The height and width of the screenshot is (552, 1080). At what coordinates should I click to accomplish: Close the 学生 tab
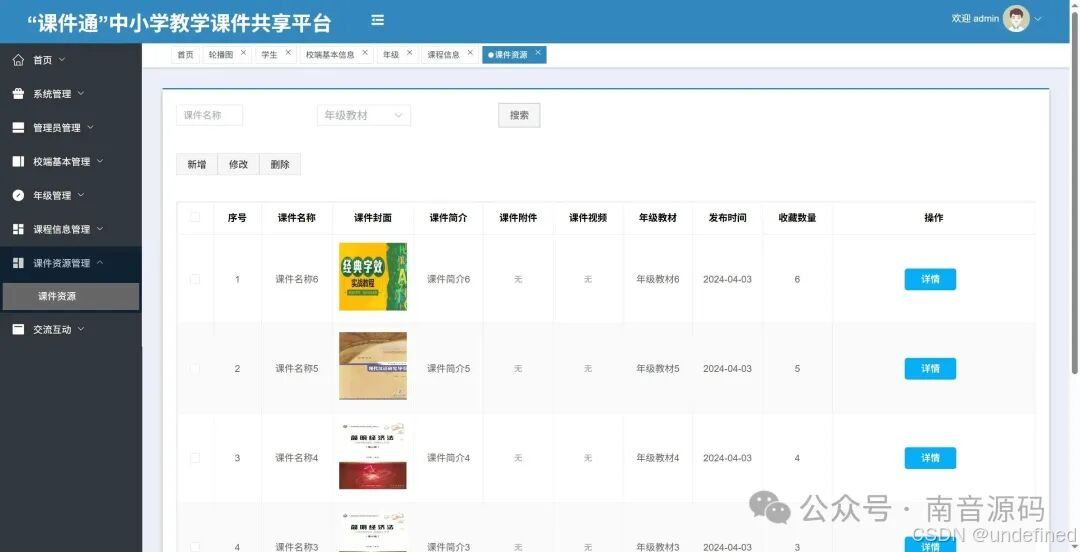point(288,52)
